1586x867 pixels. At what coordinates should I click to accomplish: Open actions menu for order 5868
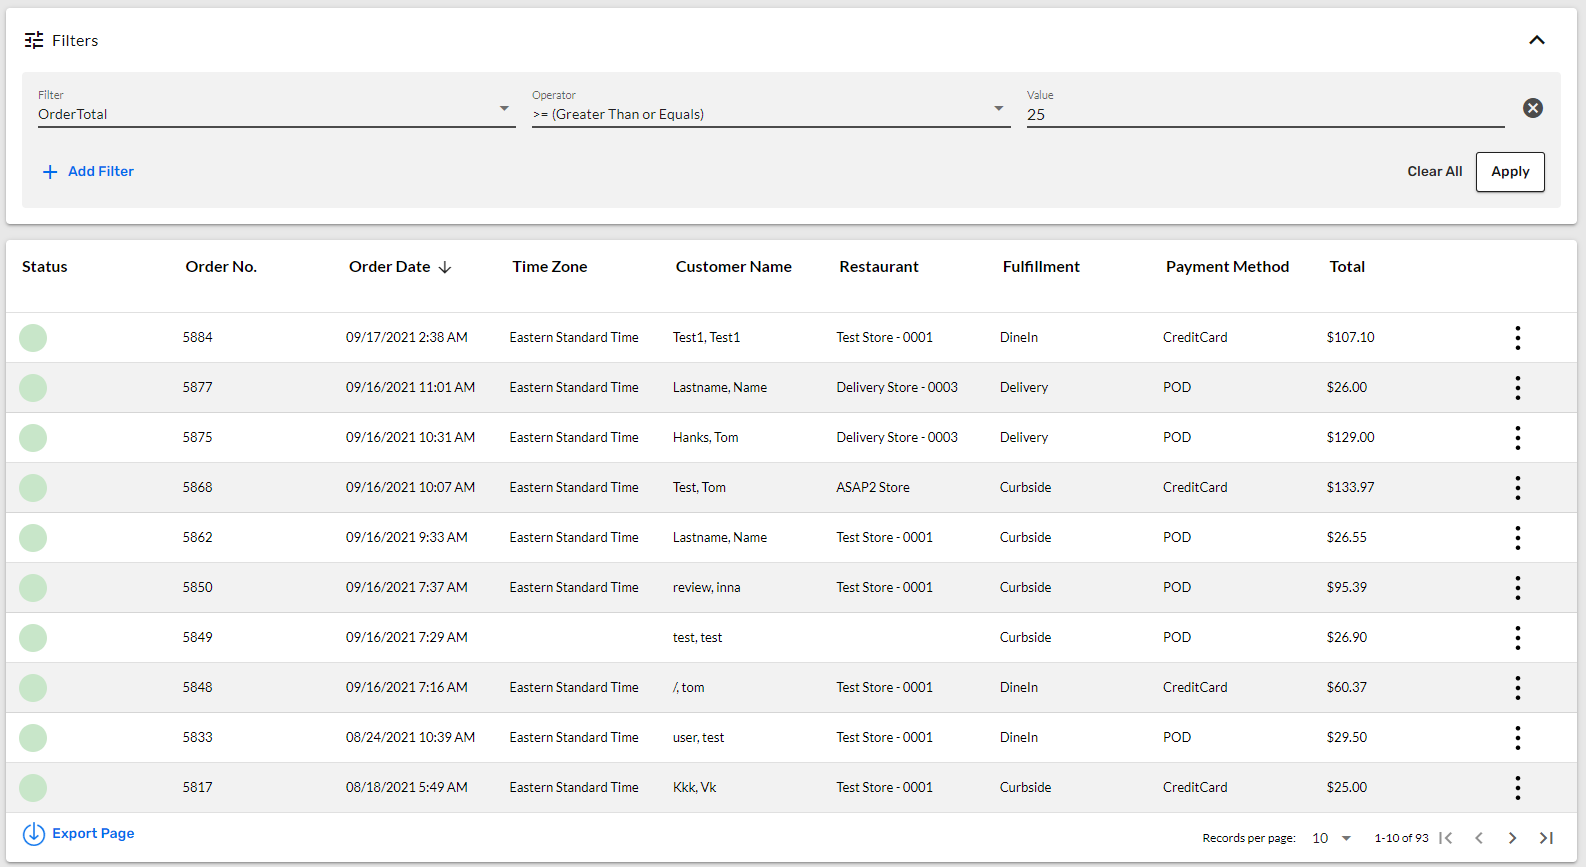[1518, 488]
